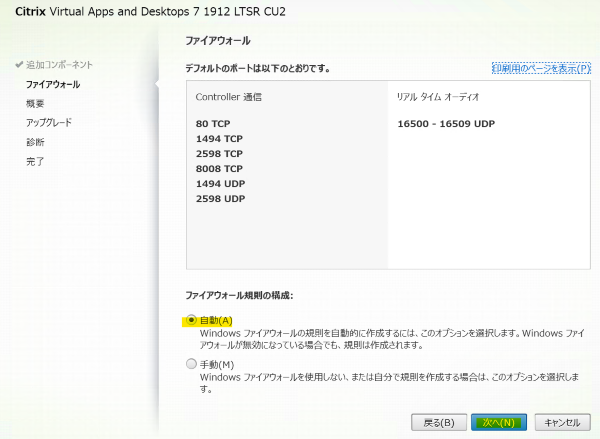The width and height of the screenshot is (600, 439).
Task: Click the Controller 通信 column header
Action: [x=229, y=97]
